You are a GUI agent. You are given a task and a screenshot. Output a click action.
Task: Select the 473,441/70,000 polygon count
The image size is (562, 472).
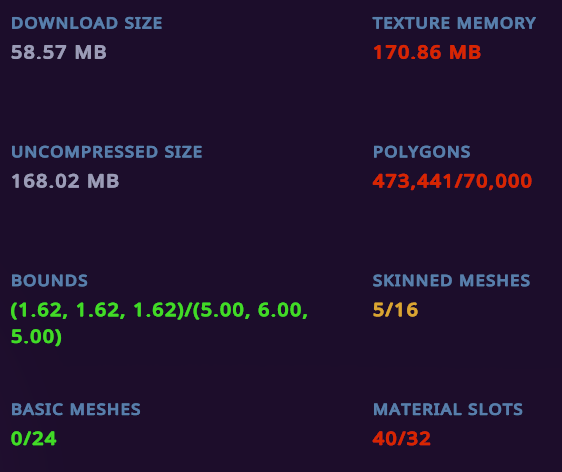(x=452, y=181)
